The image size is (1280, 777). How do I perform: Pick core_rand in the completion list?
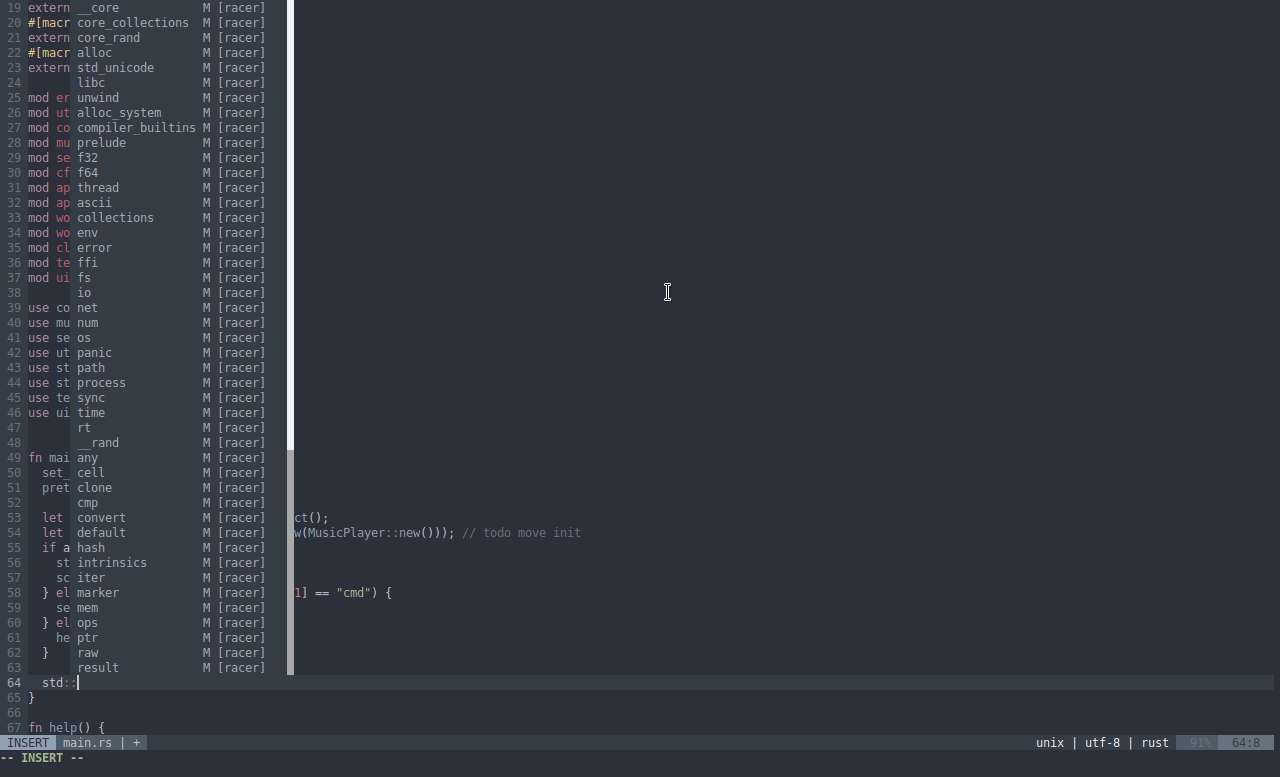point(178,38)
